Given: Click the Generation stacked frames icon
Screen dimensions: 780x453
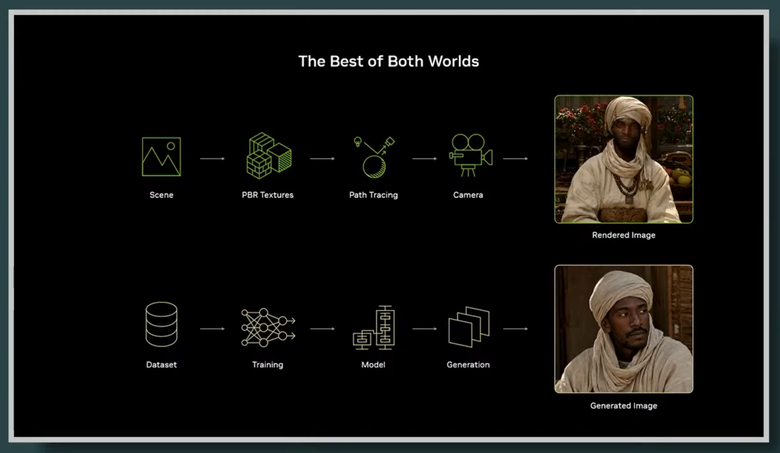Looking at the screenshot, I should pos(469,327).
